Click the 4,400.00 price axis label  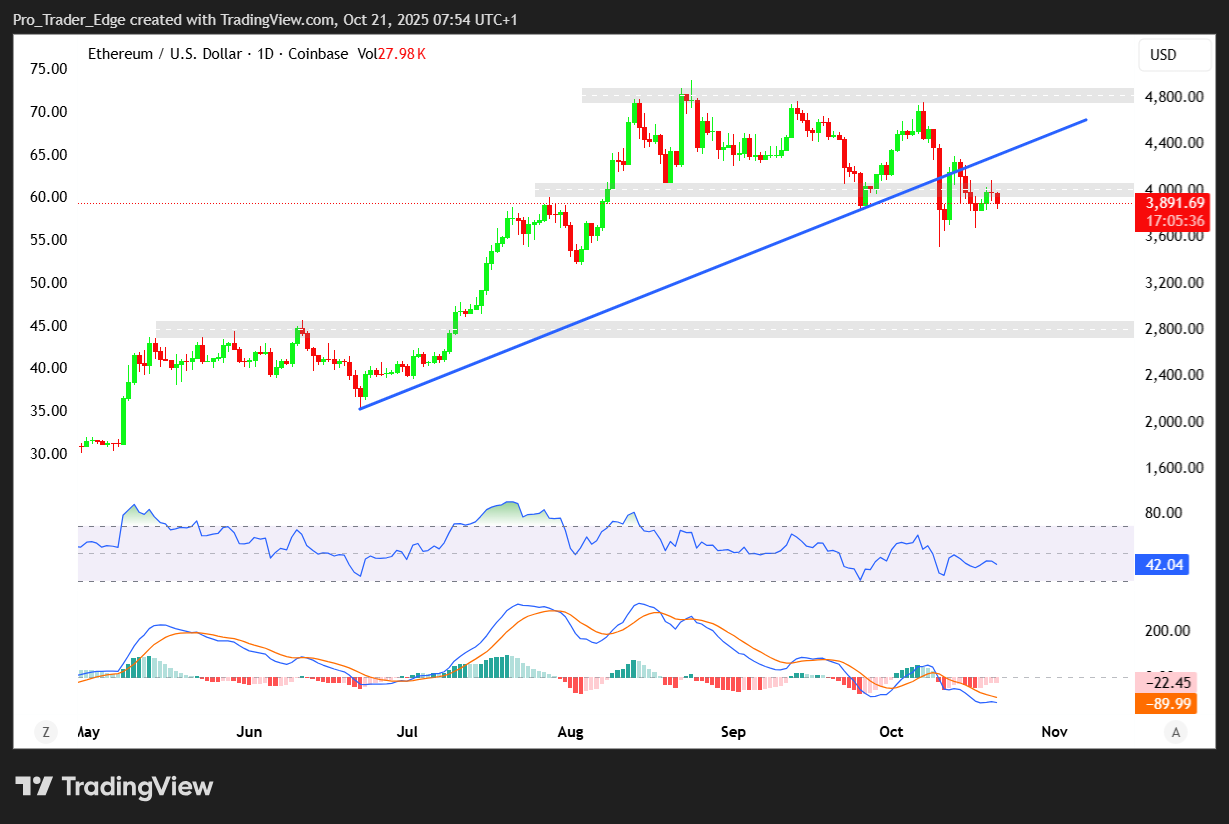[1174, 143]
